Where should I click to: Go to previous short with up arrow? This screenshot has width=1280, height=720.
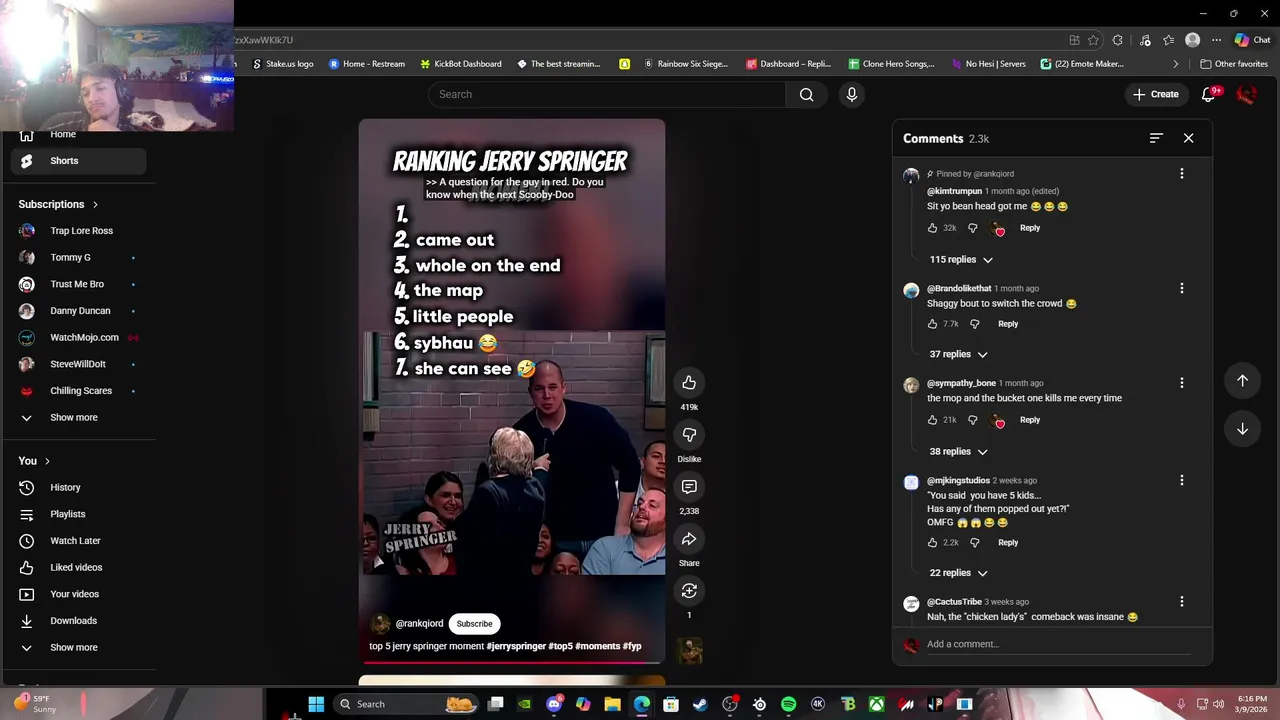[x=1242, y=381]
